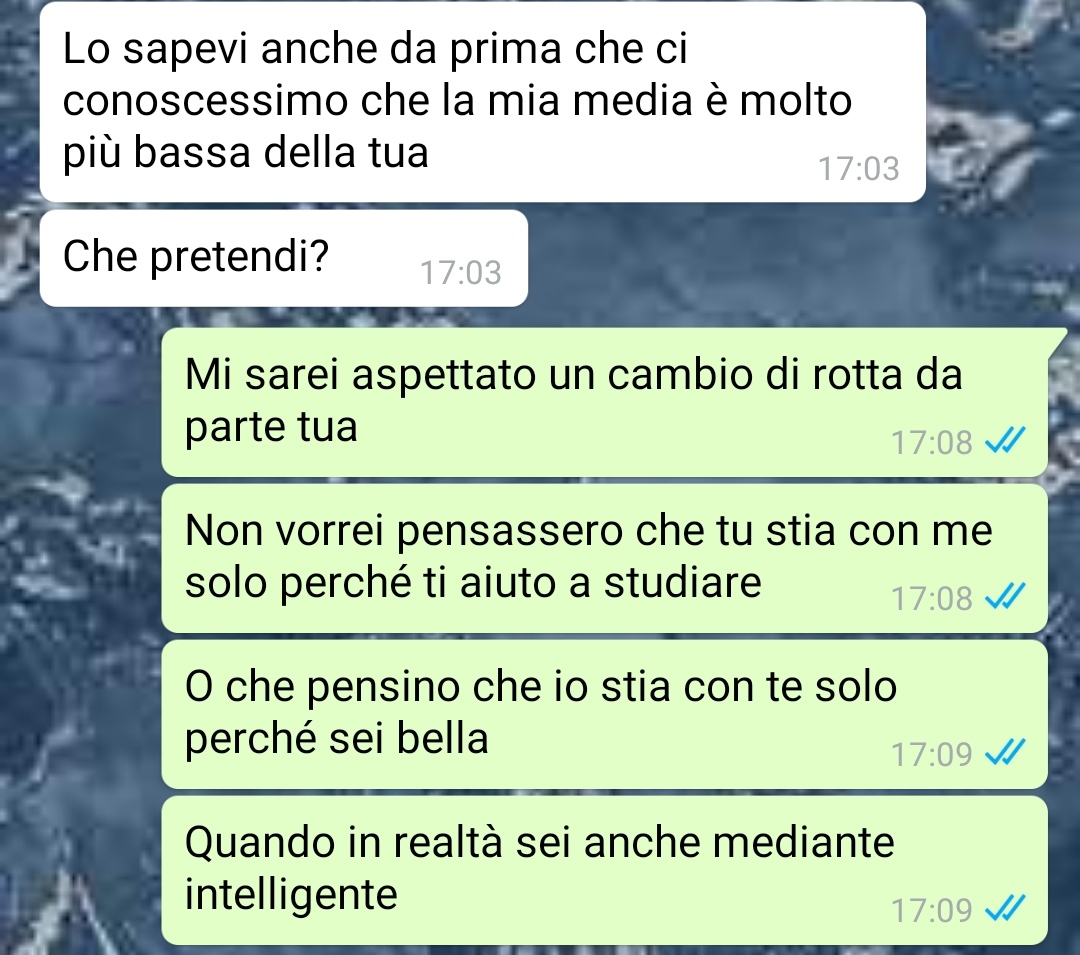Tap the 17:09 timestamp on 'intelligente' message
The width and height of the screenshot is (1080, 955).
coord(931,910)
